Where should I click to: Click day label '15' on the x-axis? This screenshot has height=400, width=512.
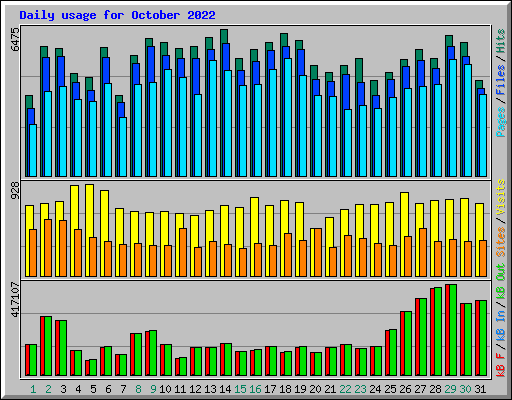click(x=240, y=389)
